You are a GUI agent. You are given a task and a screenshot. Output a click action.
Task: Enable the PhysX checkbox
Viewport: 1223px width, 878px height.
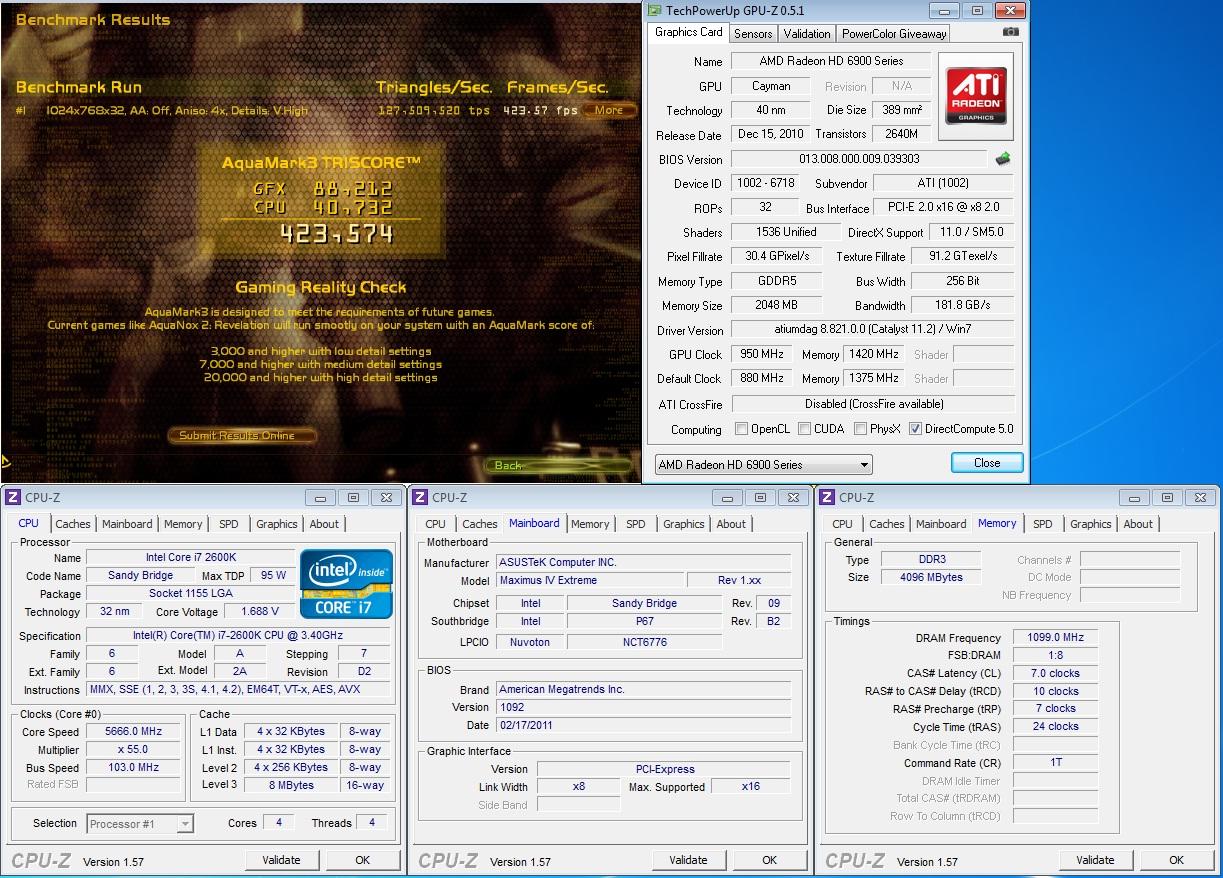(x=860, y=429)
